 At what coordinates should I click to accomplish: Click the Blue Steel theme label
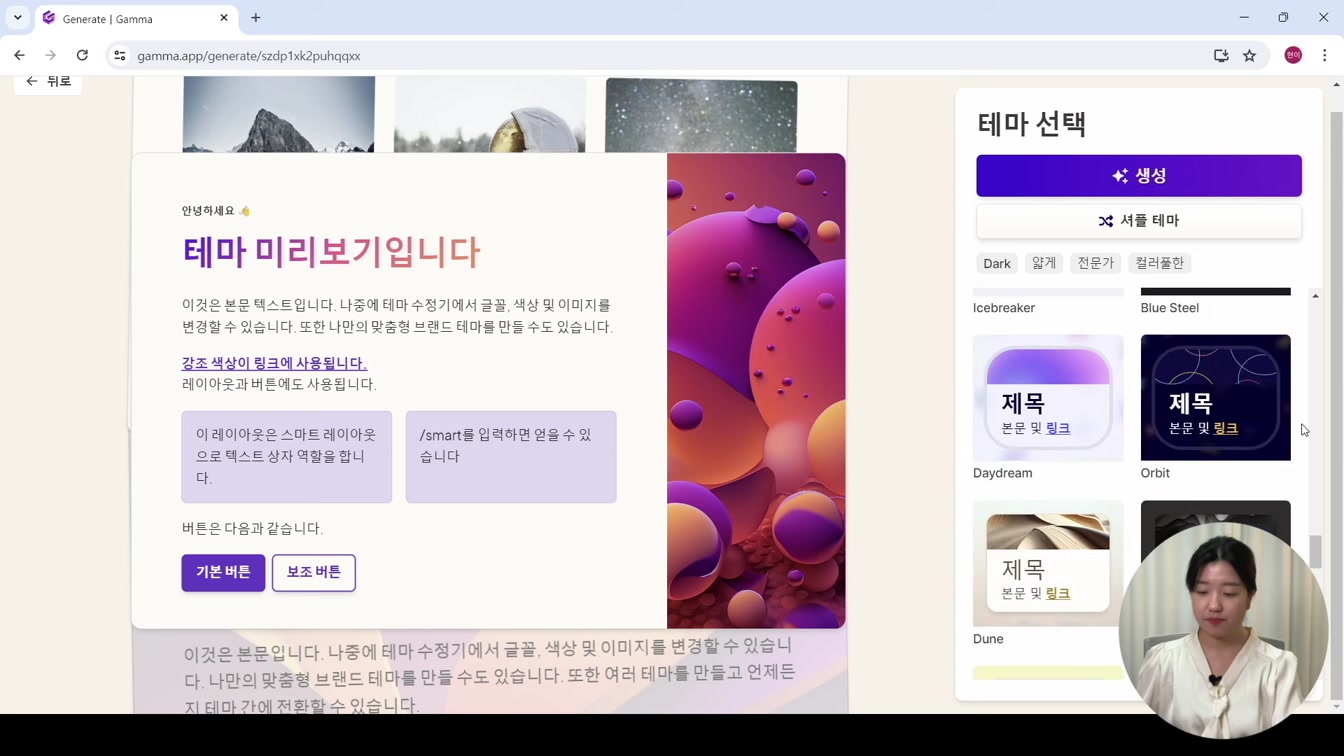1170,308
